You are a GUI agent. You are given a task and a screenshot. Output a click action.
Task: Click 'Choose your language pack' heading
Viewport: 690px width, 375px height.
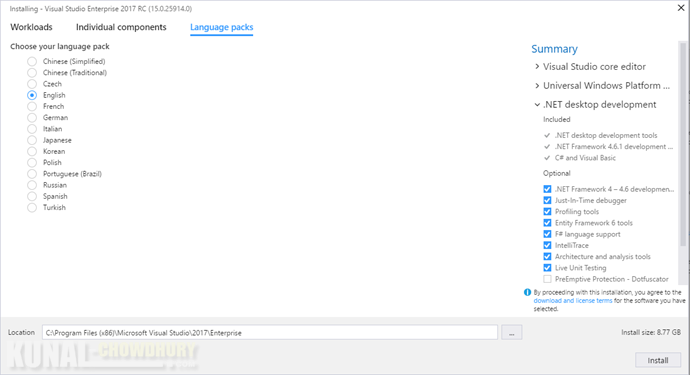[x=60, y=47]
